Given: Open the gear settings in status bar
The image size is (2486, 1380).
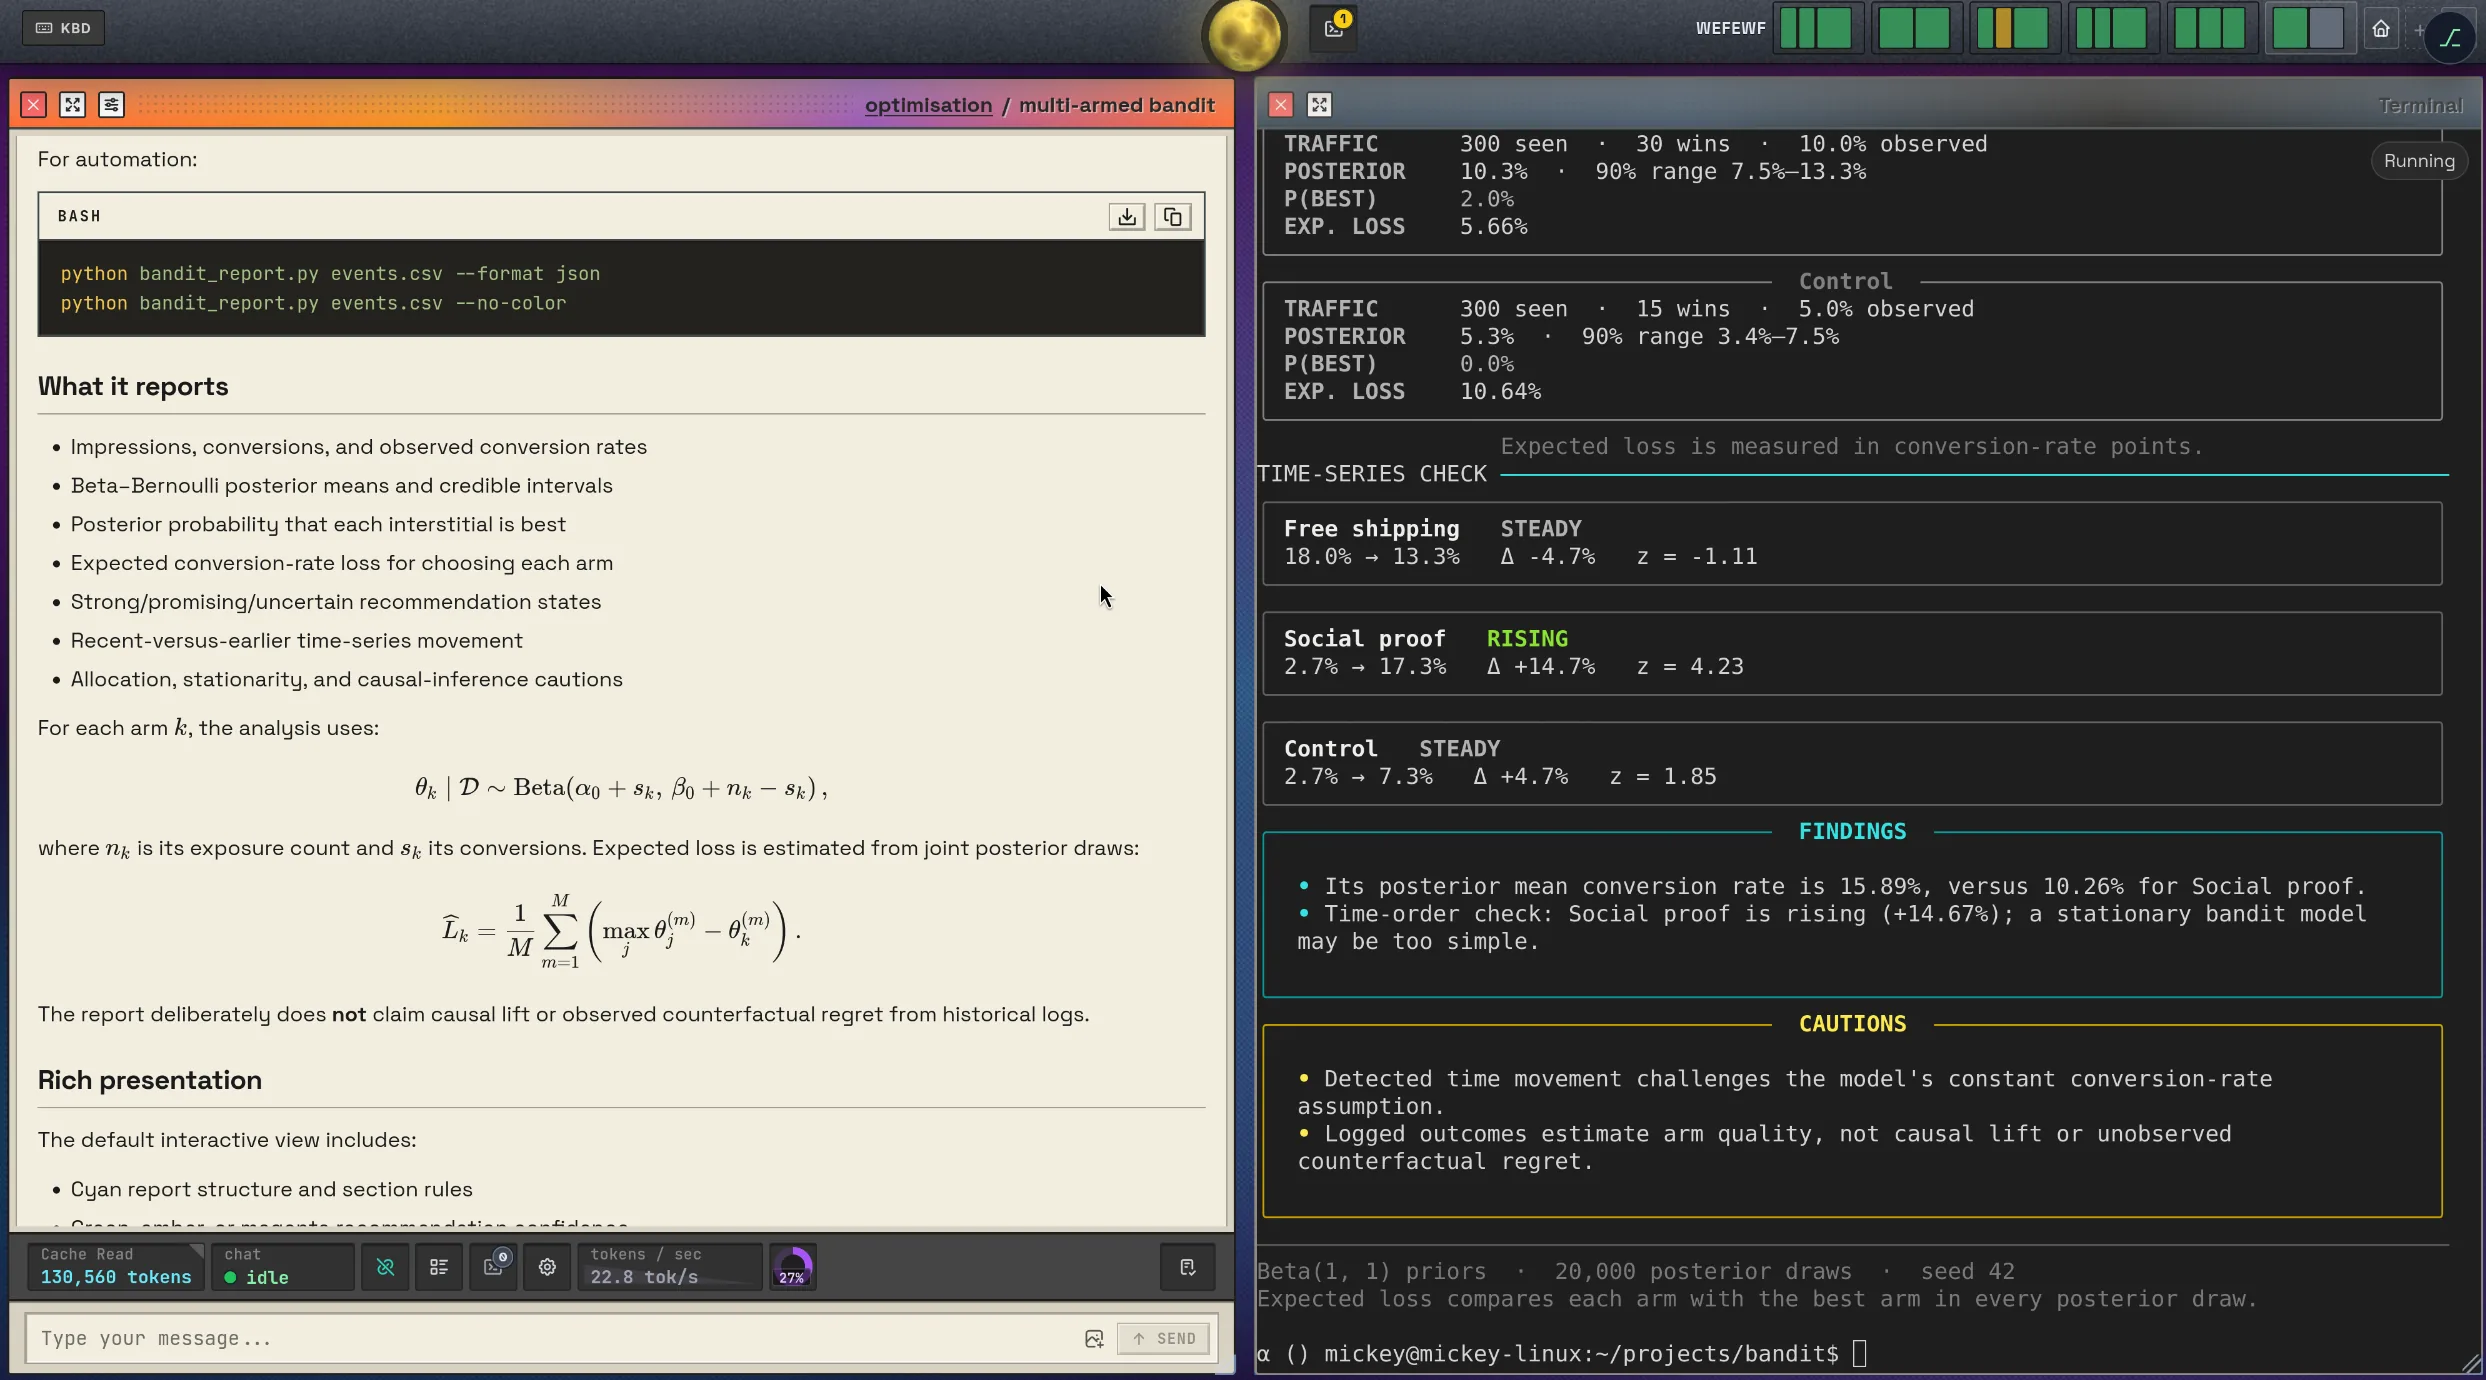Looking at the screenshot, I should 547,1267.
